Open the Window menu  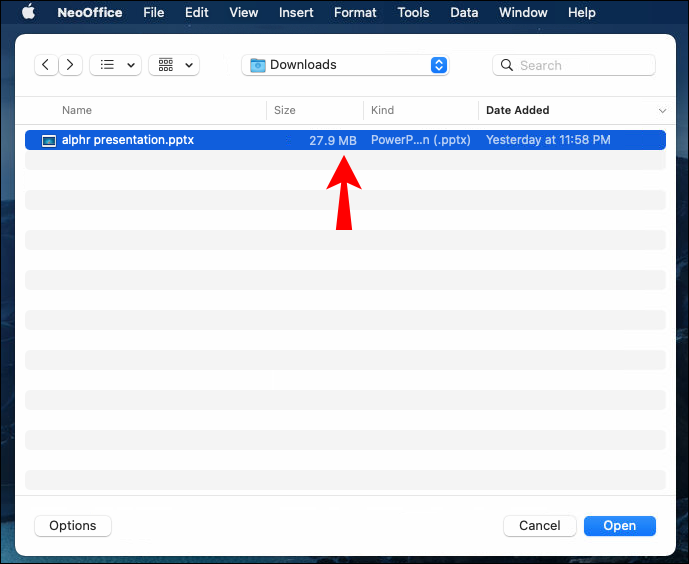(x=523, y=12)
